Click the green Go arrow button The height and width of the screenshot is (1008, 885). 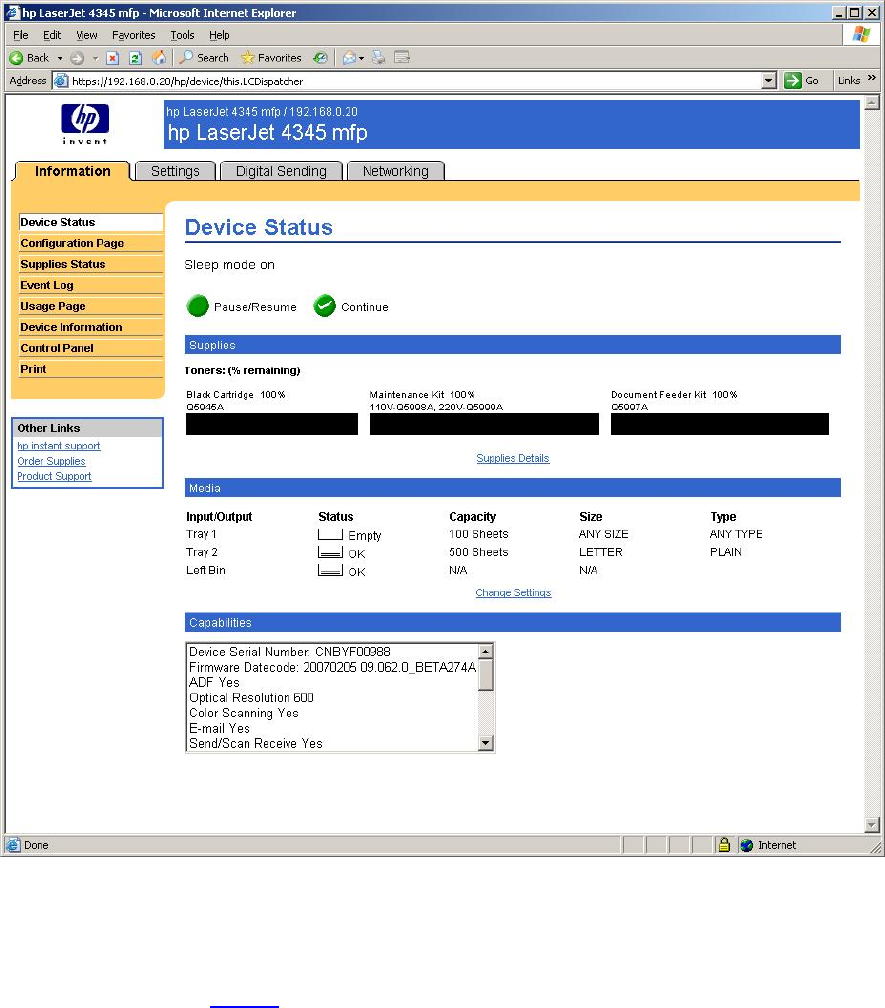(792, 80)
